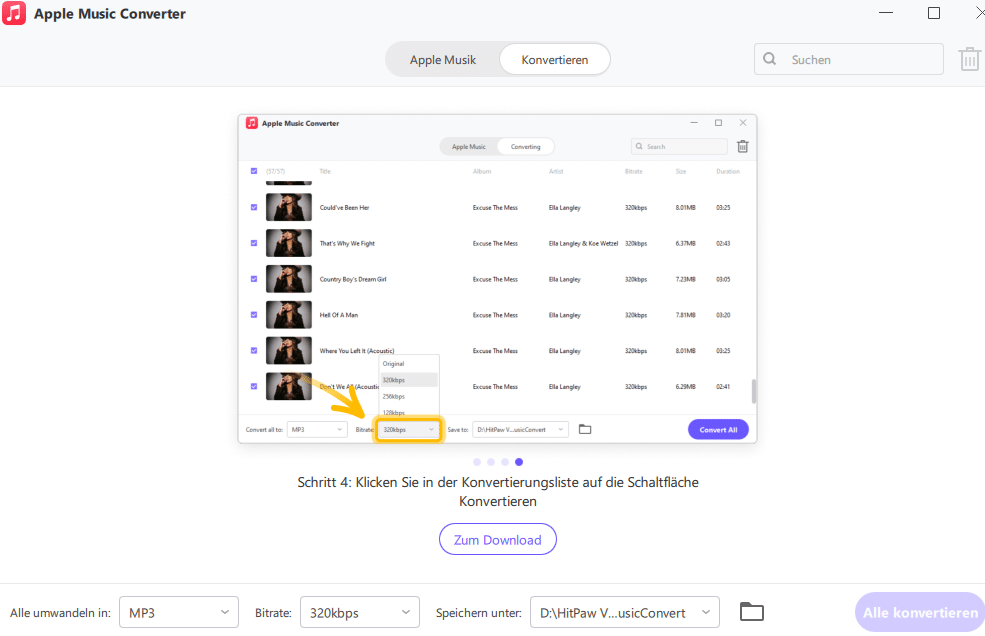Show the first tutorial step via its dot
This screenshot has height=636, width=985.
click(477, 462)
